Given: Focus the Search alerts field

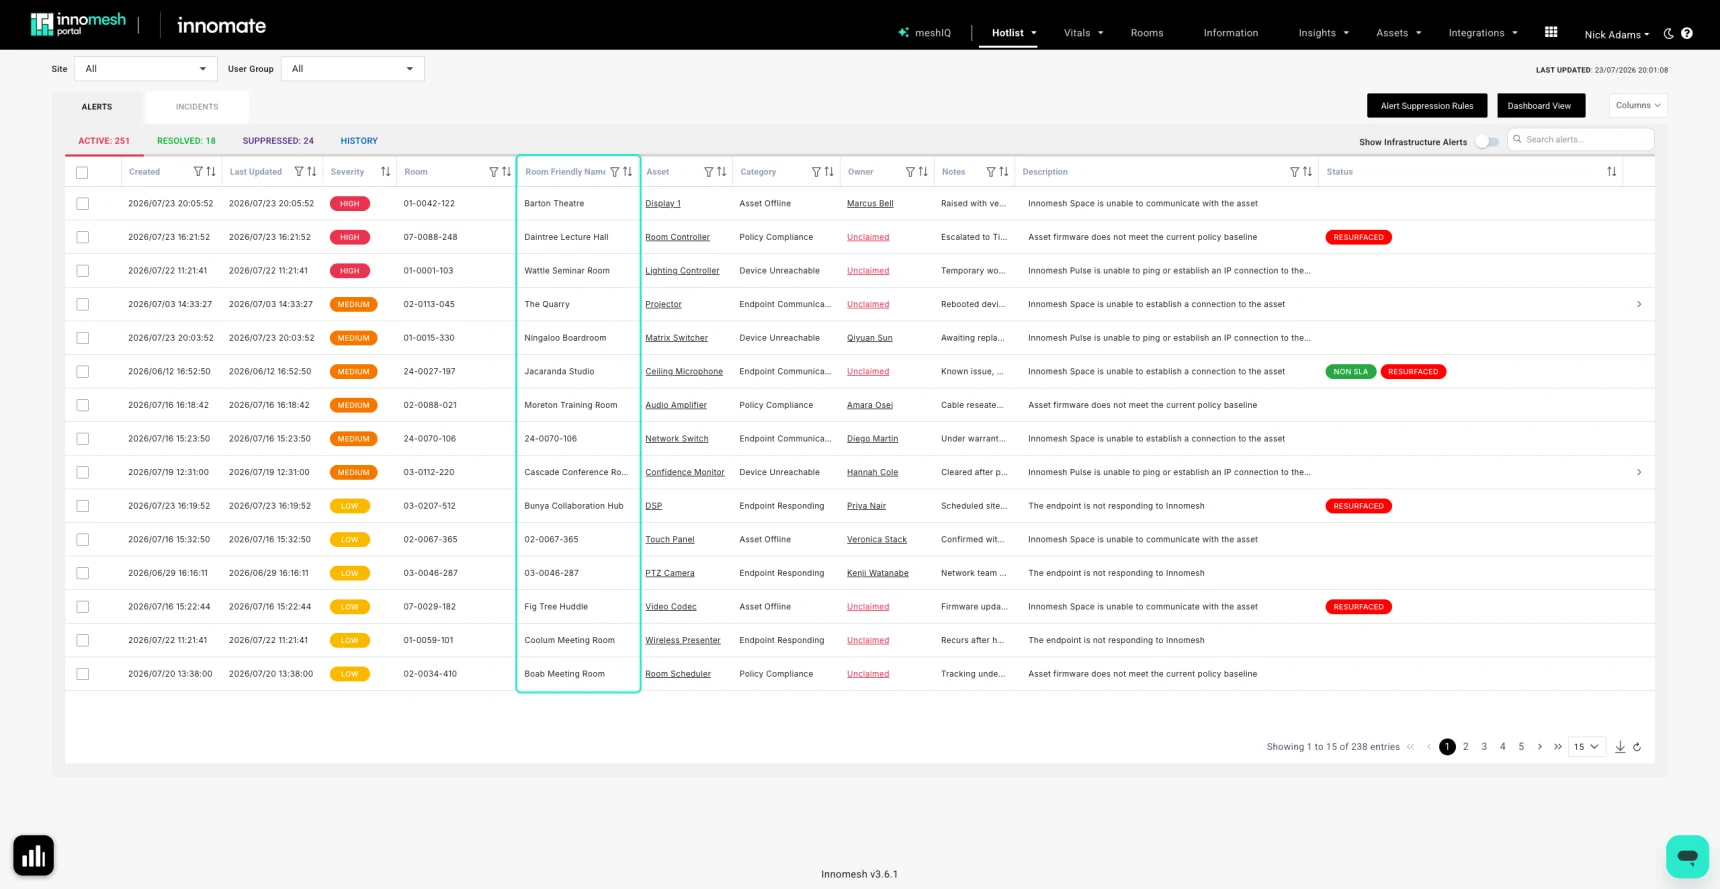Looking at the screenshot, I should click(1581, 140).
